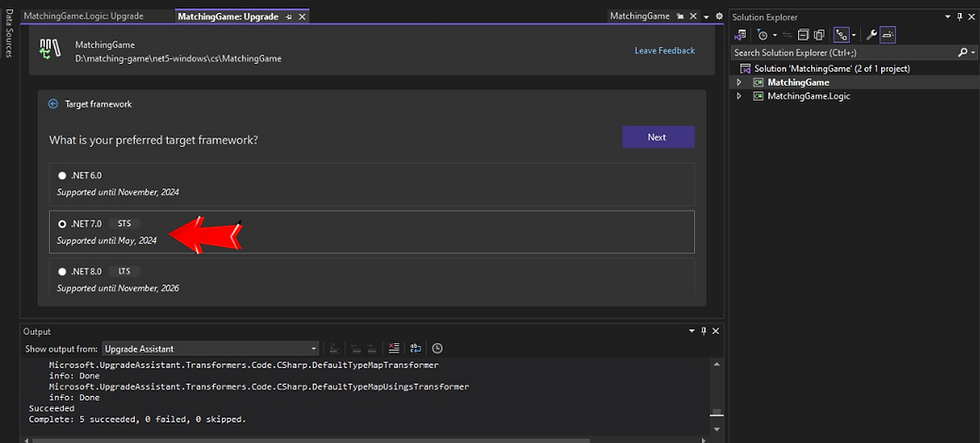Select the .NET 8.0 LTS radio button
The image size is (980, 443).
(x=62, y=272)
